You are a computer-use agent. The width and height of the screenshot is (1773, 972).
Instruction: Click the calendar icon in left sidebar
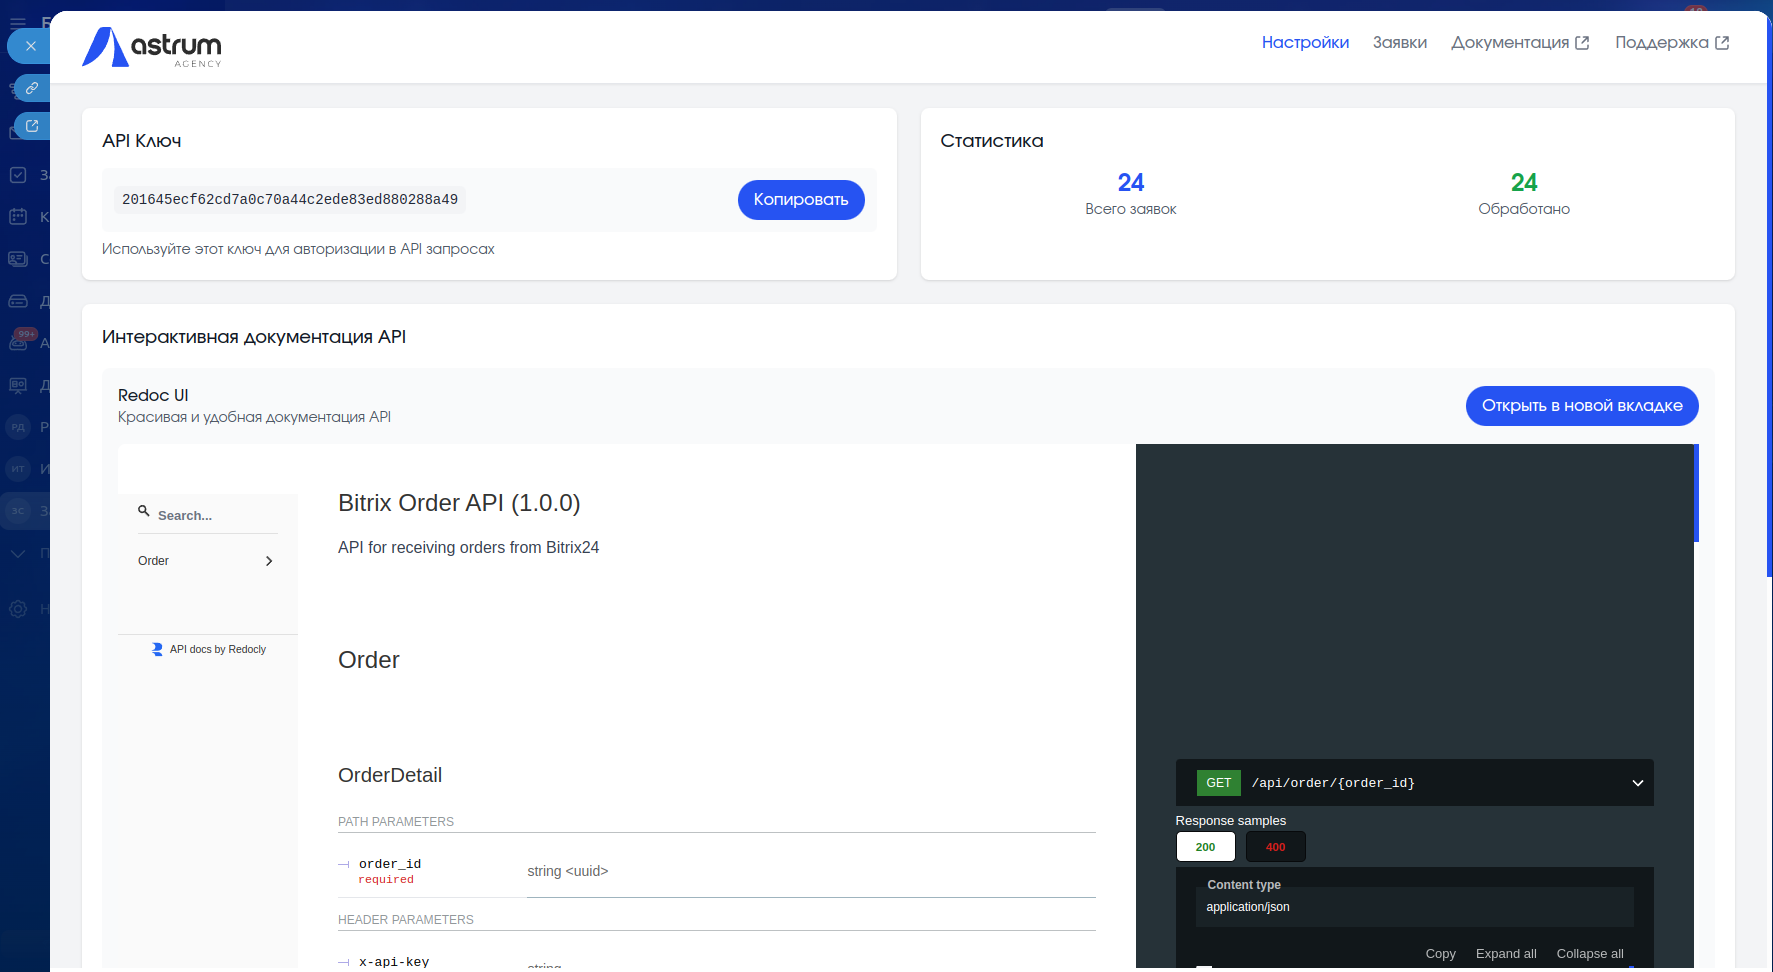pyautogui.click(x=18, y=217)
